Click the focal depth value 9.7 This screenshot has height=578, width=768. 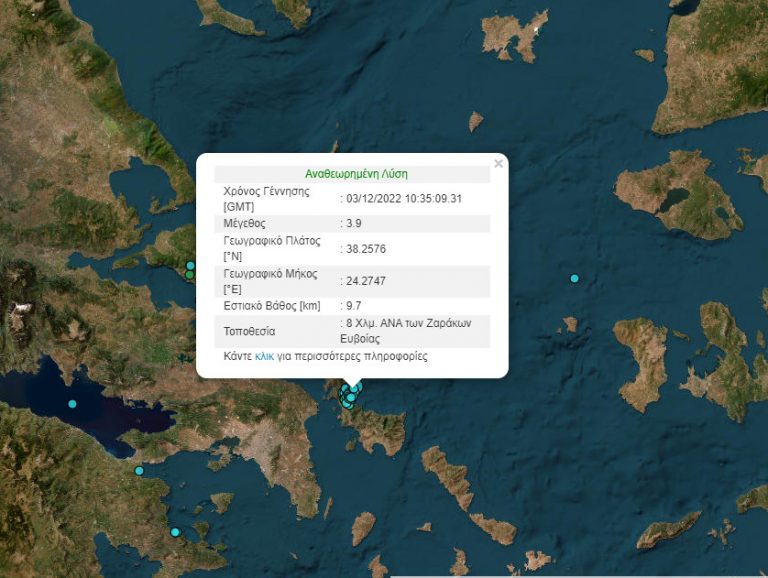353,305
